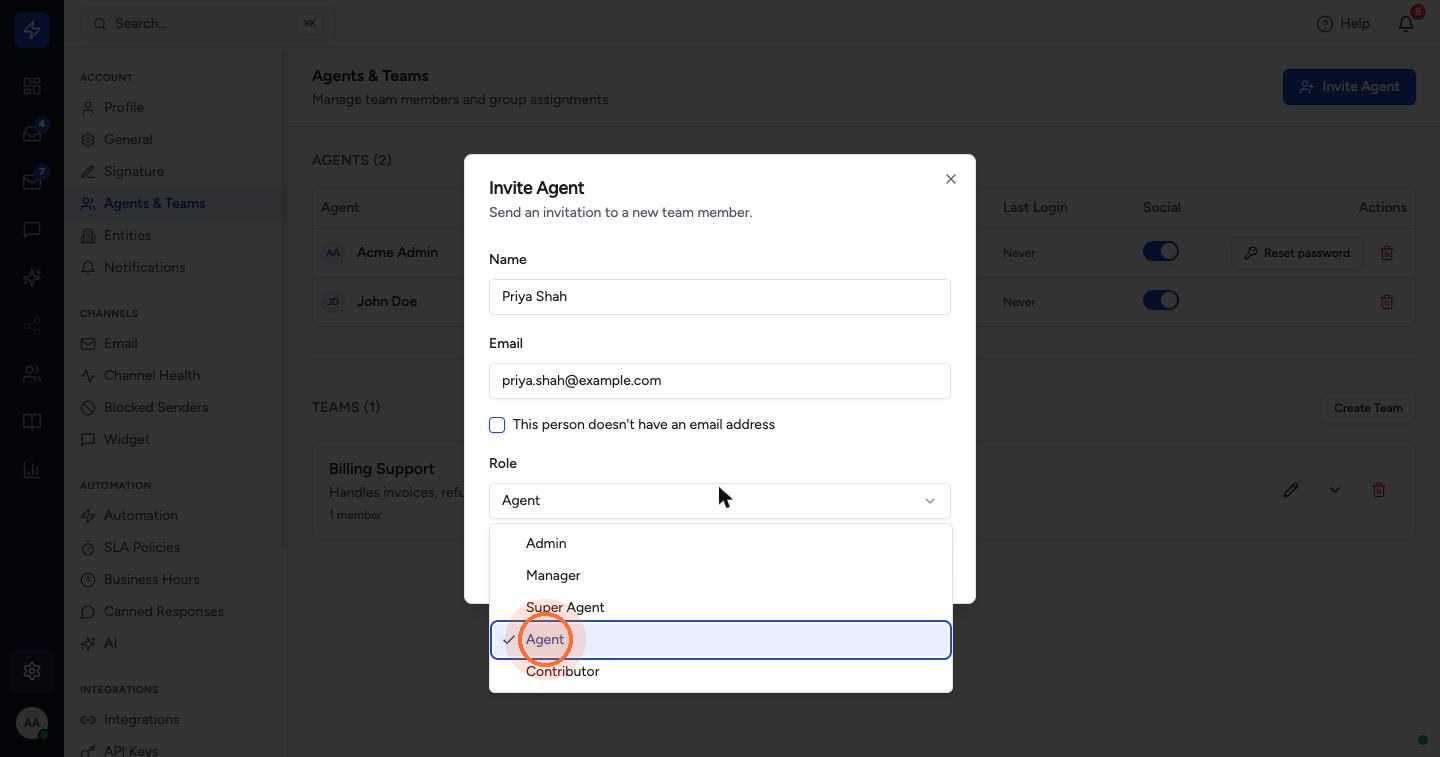Delete Billing Support team trash icon
Image resolution: width=1440 pixels, height=757 pixels.
[x=1379, y=490]
